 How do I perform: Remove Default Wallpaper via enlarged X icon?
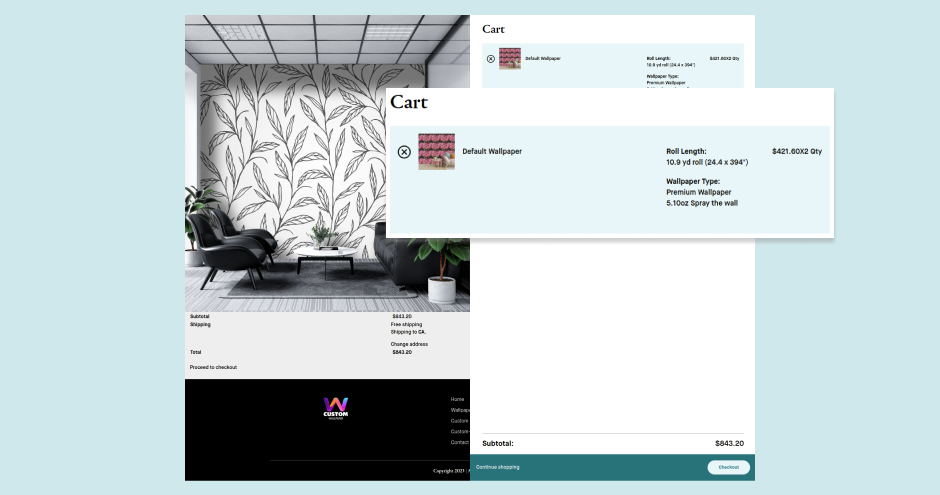click(x=404, y=152)
